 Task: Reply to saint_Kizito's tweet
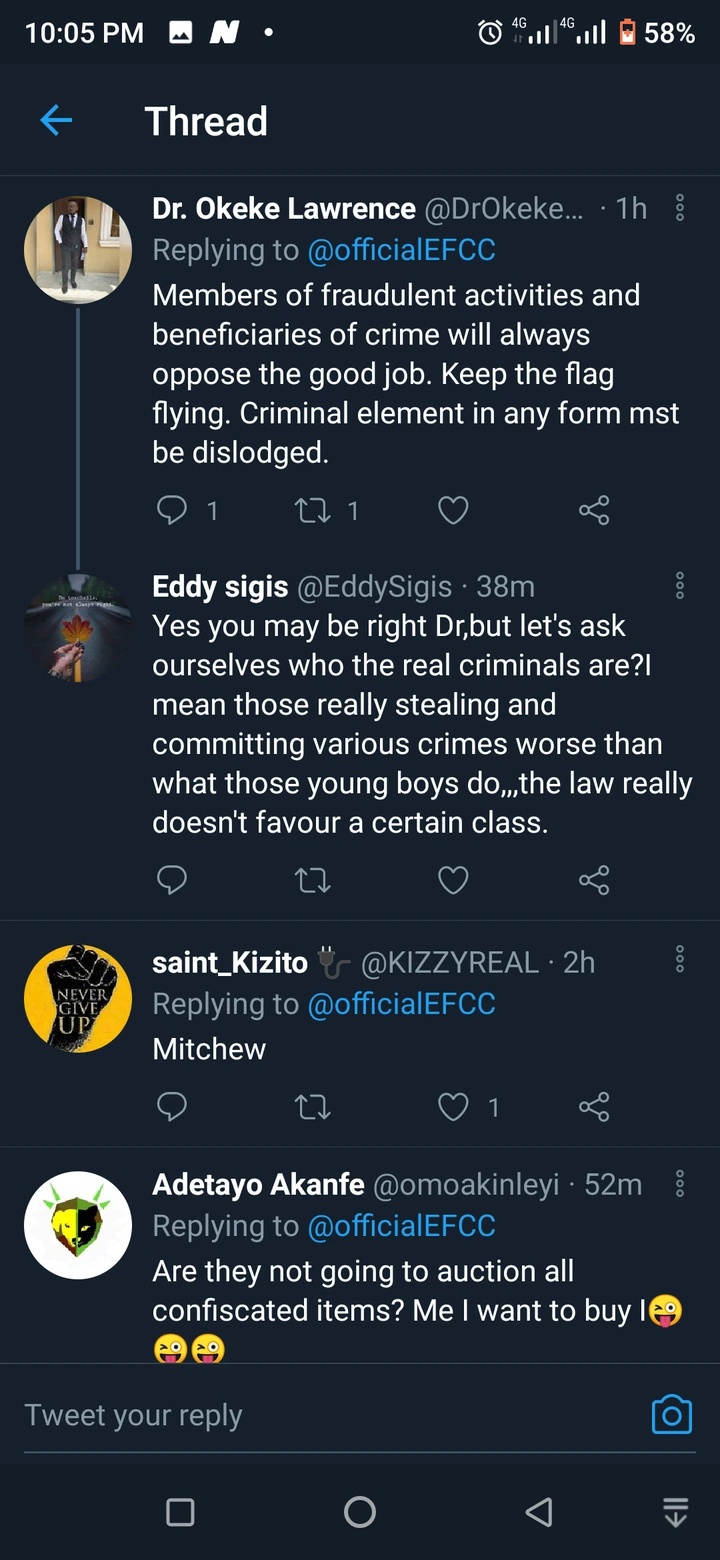(x=173, y=1107)
